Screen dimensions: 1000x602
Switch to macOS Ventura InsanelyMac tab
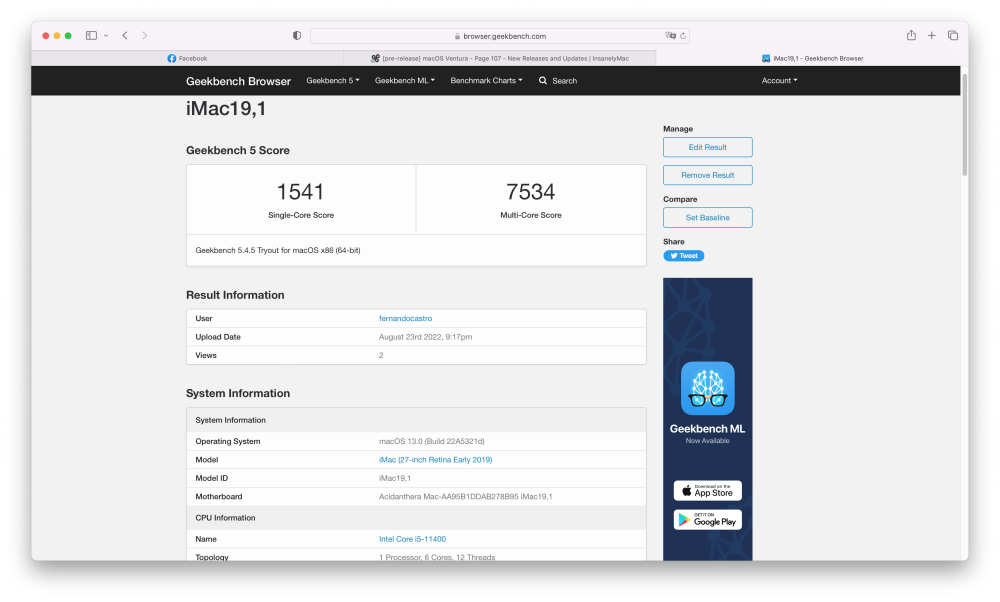coord(500,58)
